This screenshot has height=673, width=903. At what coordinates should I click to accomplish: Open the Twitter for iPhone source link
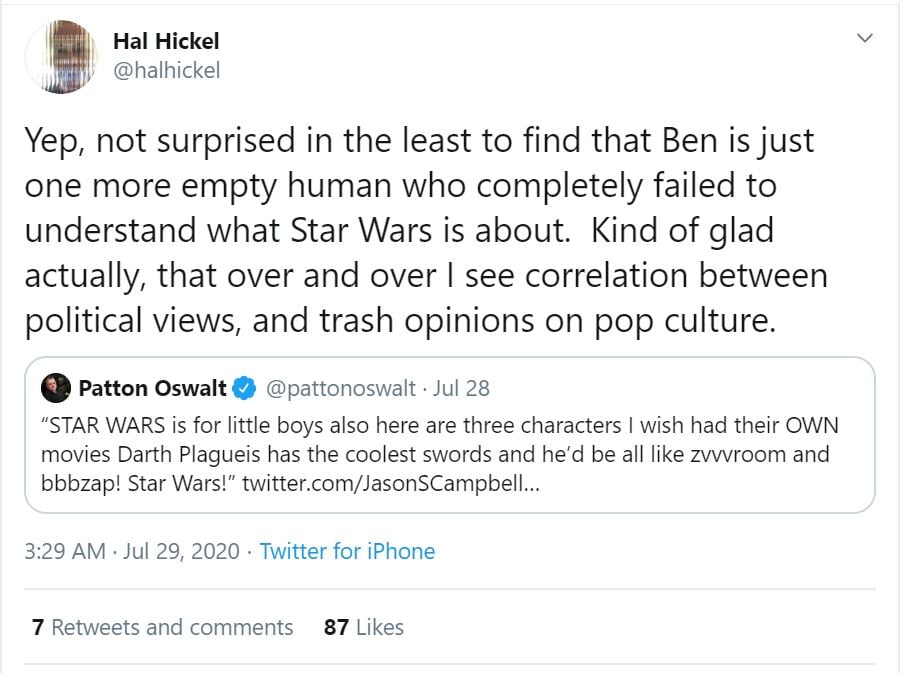point(347,551)
